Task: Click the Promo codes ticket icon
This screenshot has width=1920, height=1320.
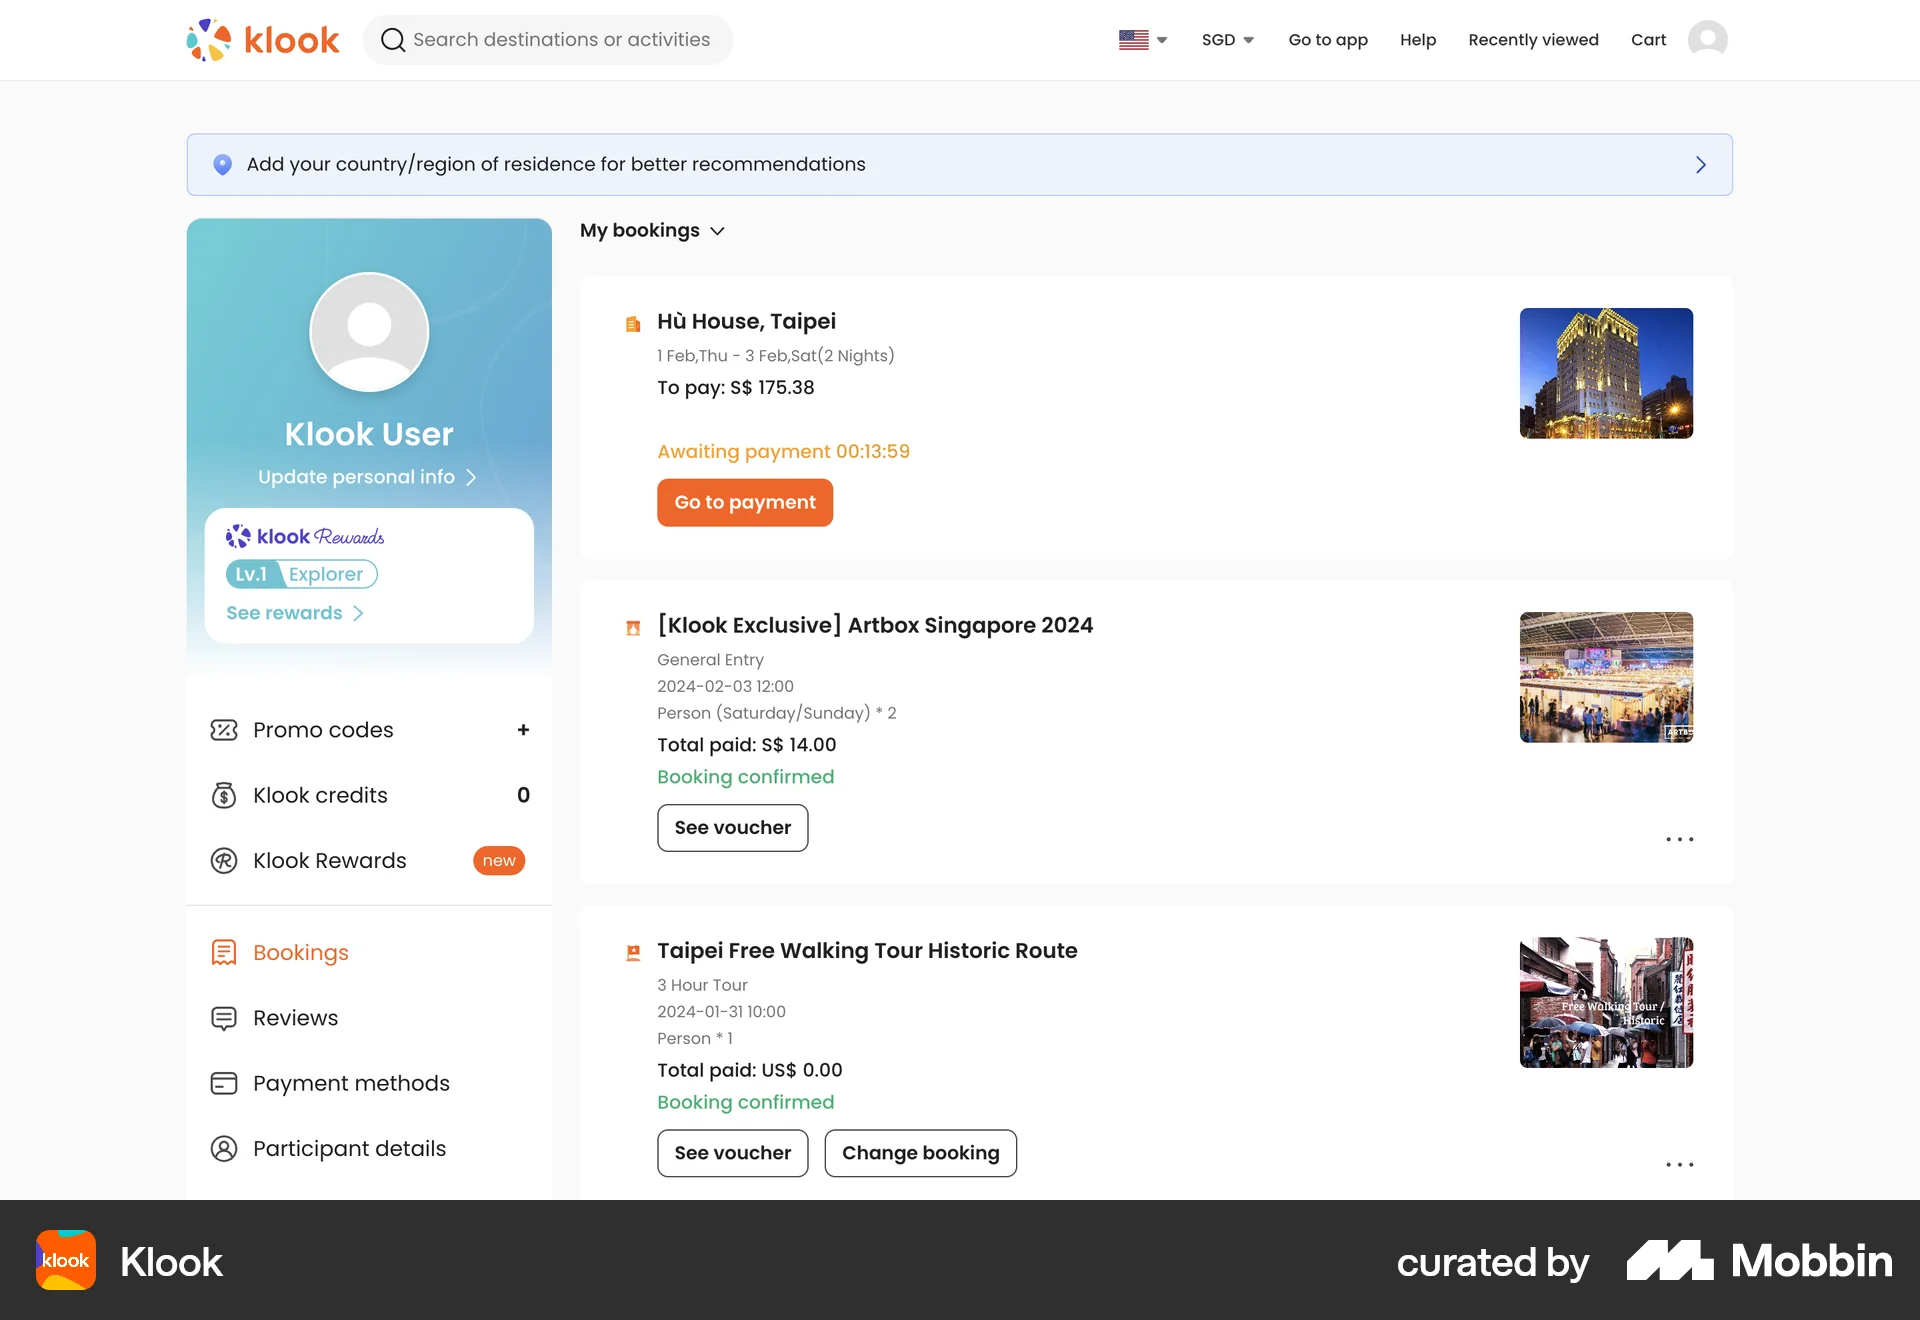Action: (224, 730)
